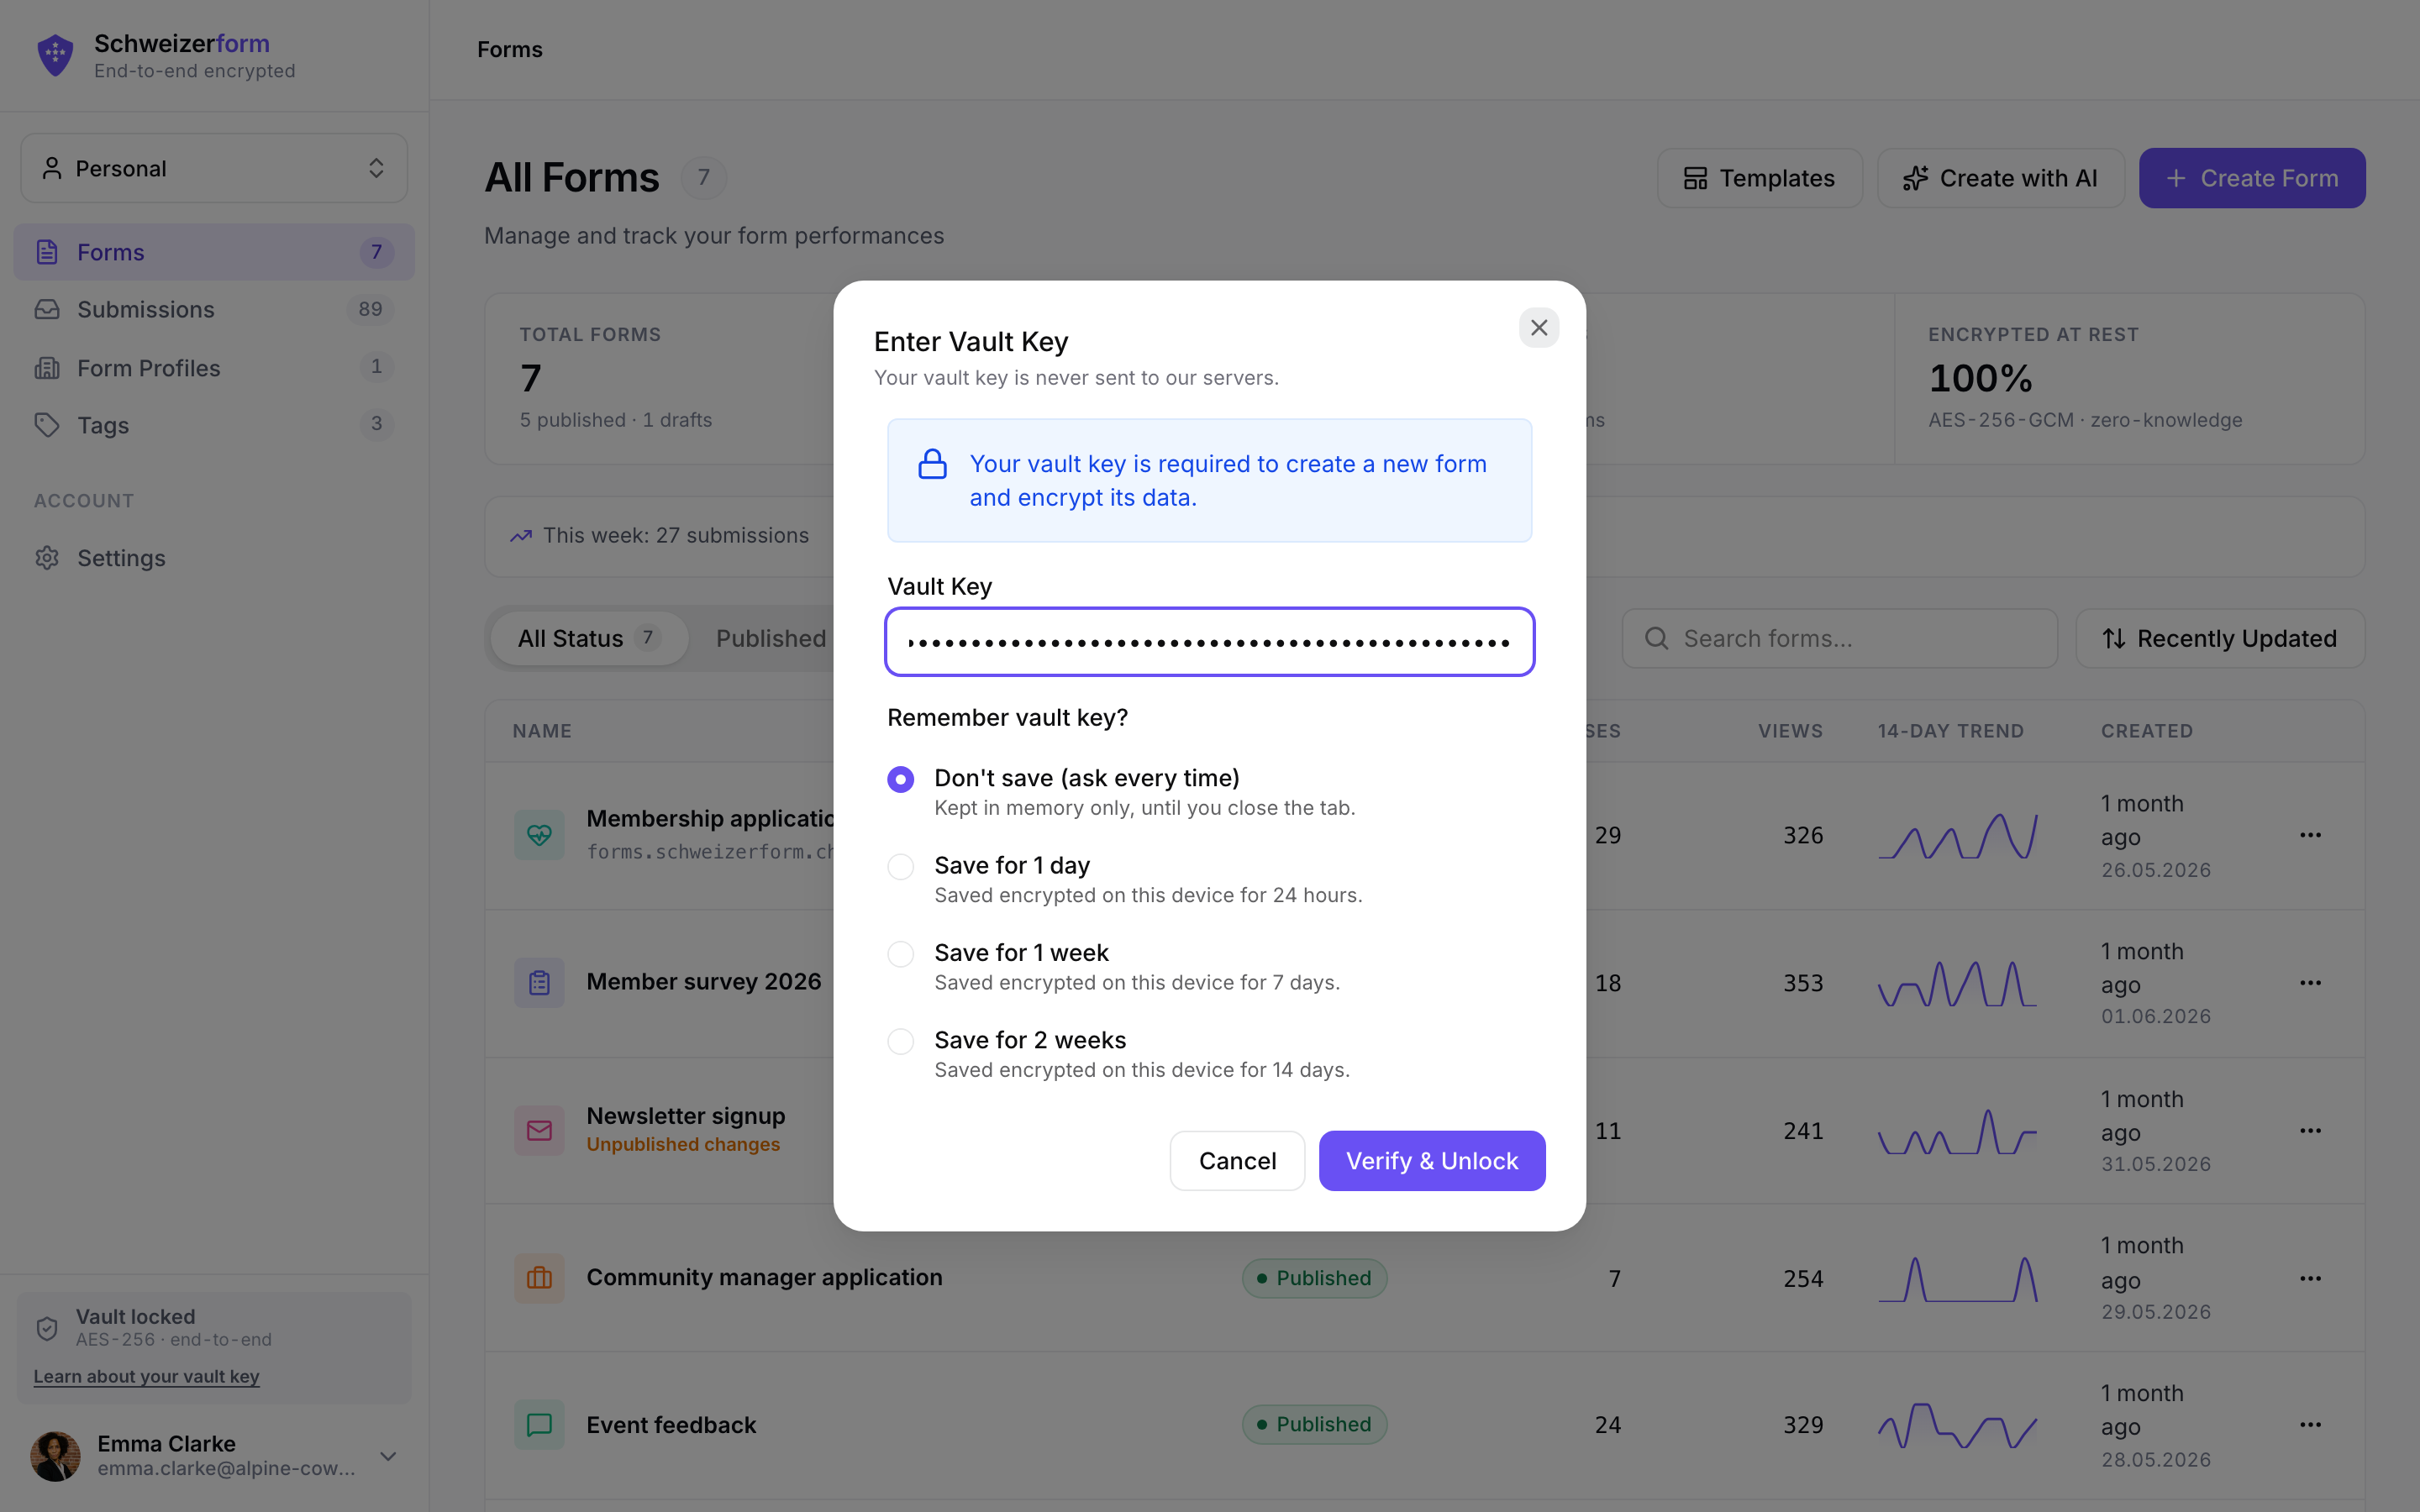Image resolution: width=2420 pixels, height=1512 pixels.
Task: Open Tags section in sidebar
Action: coord(214,425)
